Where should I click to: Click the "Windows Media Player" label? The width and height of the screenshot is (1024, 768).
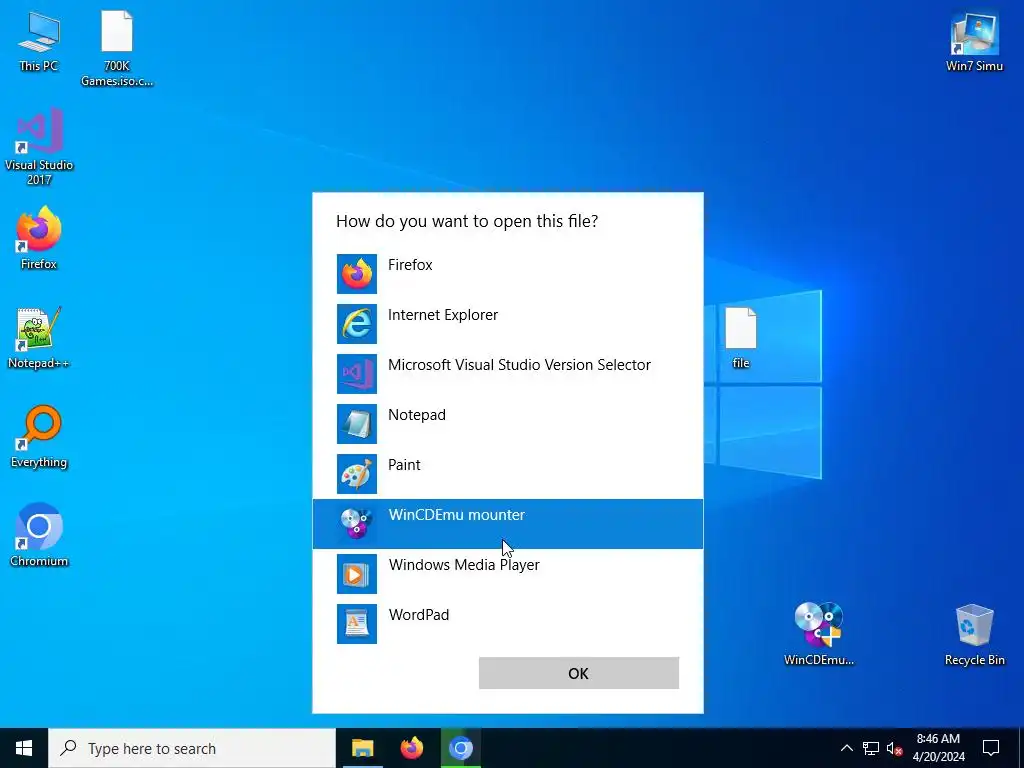pyautogui.click(x=464, y=565)
